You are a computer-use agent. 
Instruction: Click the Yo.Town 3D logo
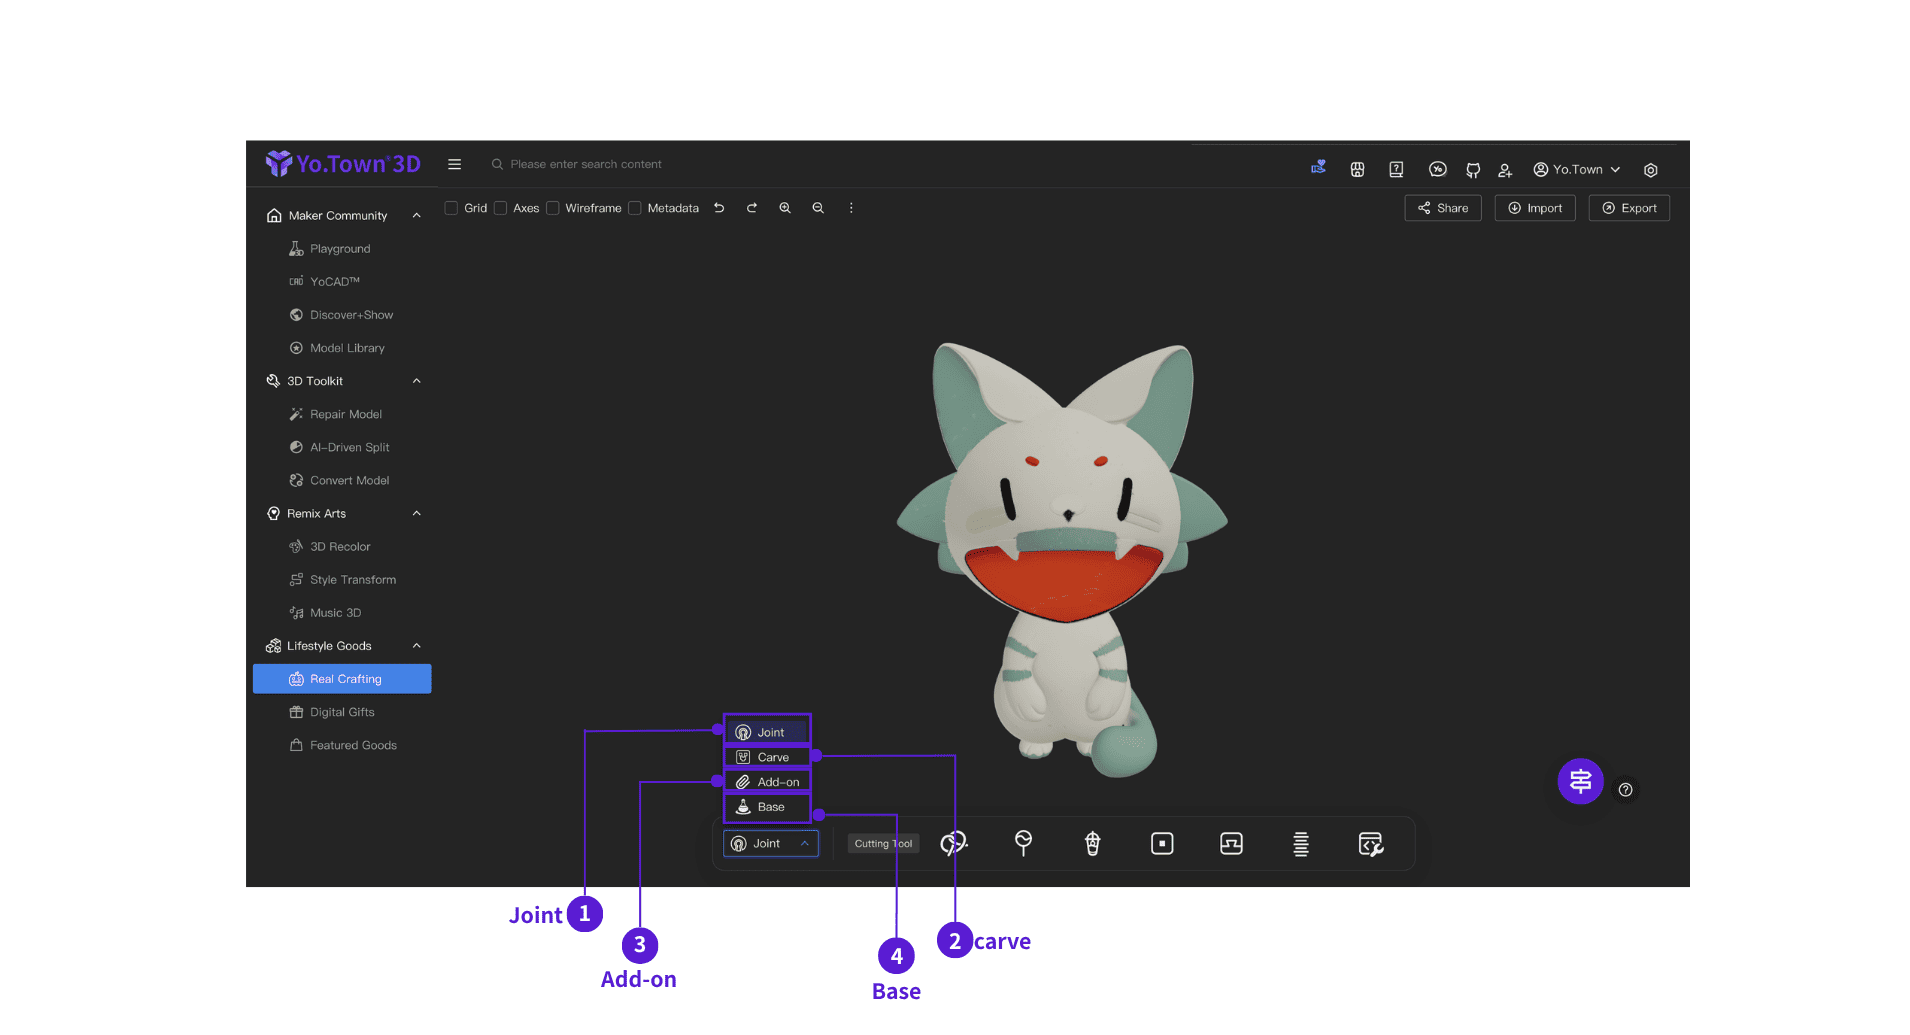click(343, 164)
